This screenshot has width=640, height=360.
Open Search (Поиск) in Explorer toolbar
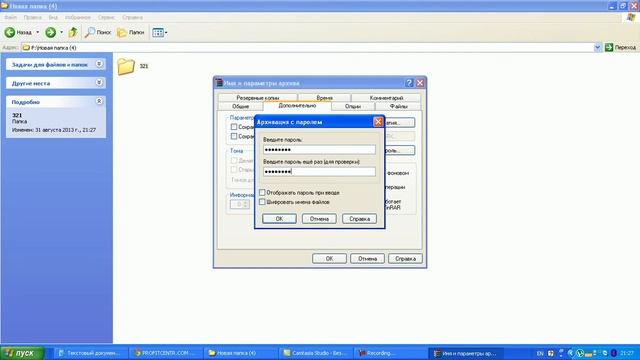98,32
